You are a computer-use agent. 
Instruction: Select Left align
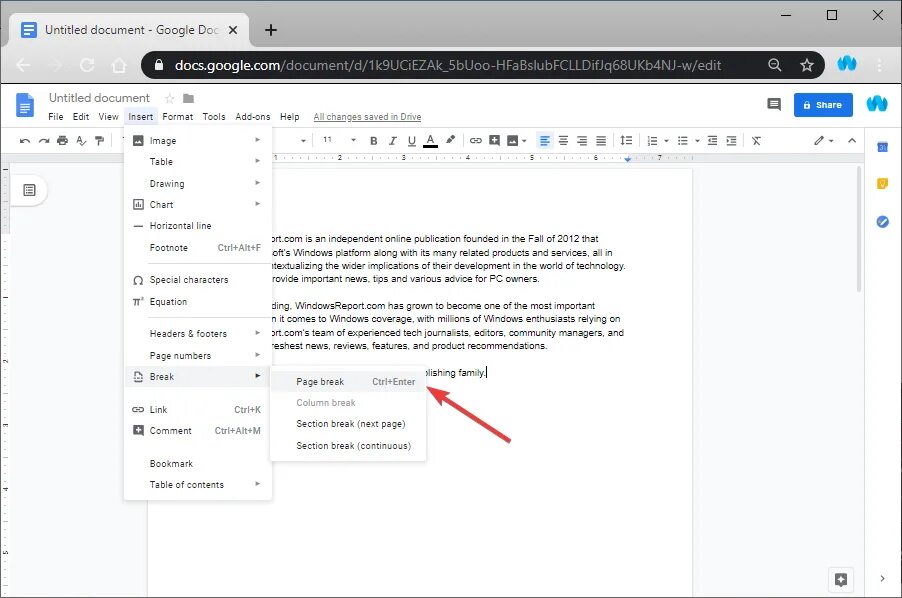click(x=544, y=140)
